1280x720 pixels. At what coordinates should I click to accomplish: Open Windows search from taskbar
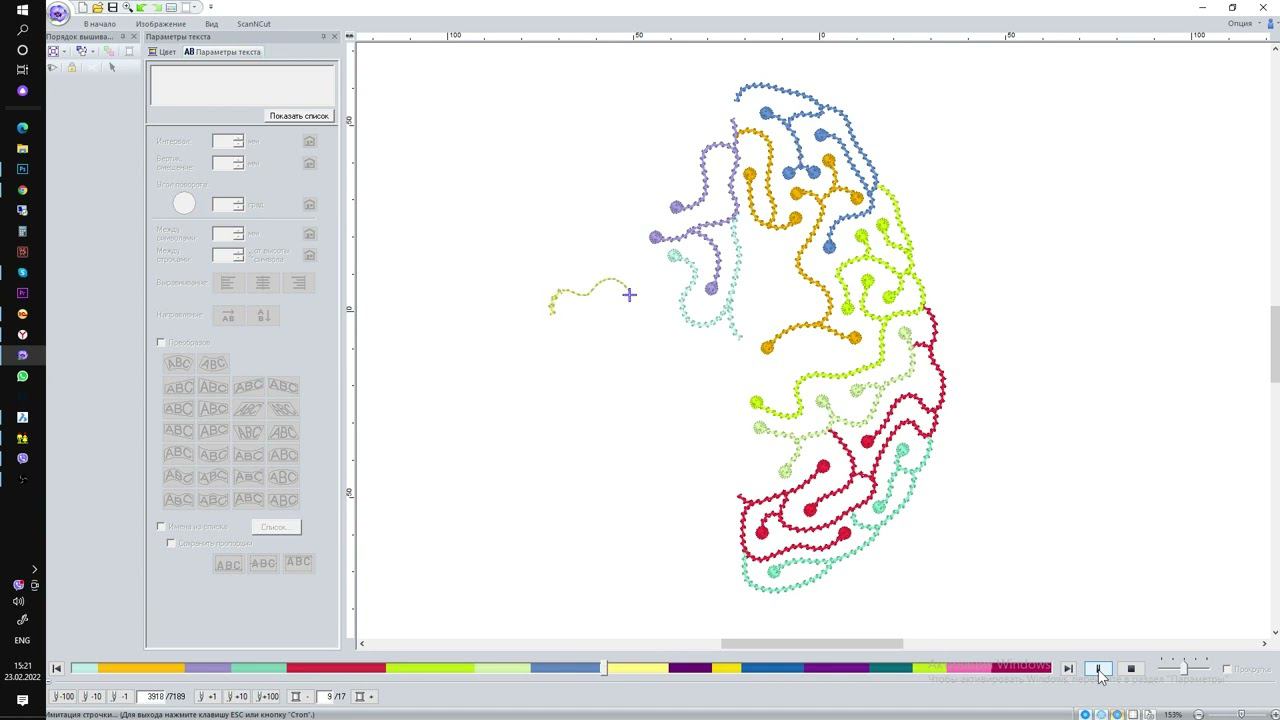[22, 29]
